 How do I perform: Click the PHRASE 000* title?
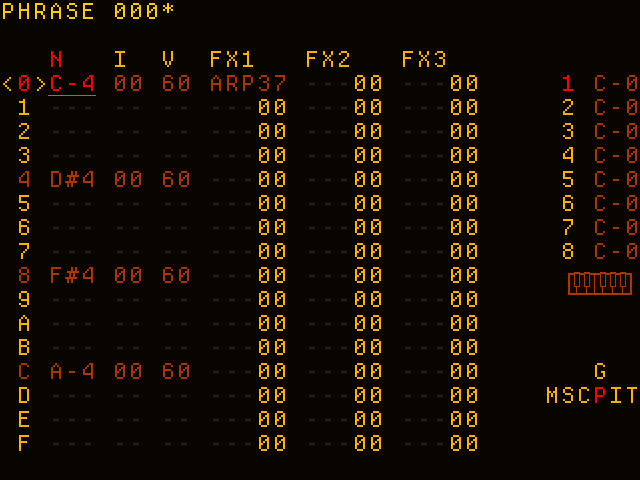pyautogui.click(x=88, y=11)
